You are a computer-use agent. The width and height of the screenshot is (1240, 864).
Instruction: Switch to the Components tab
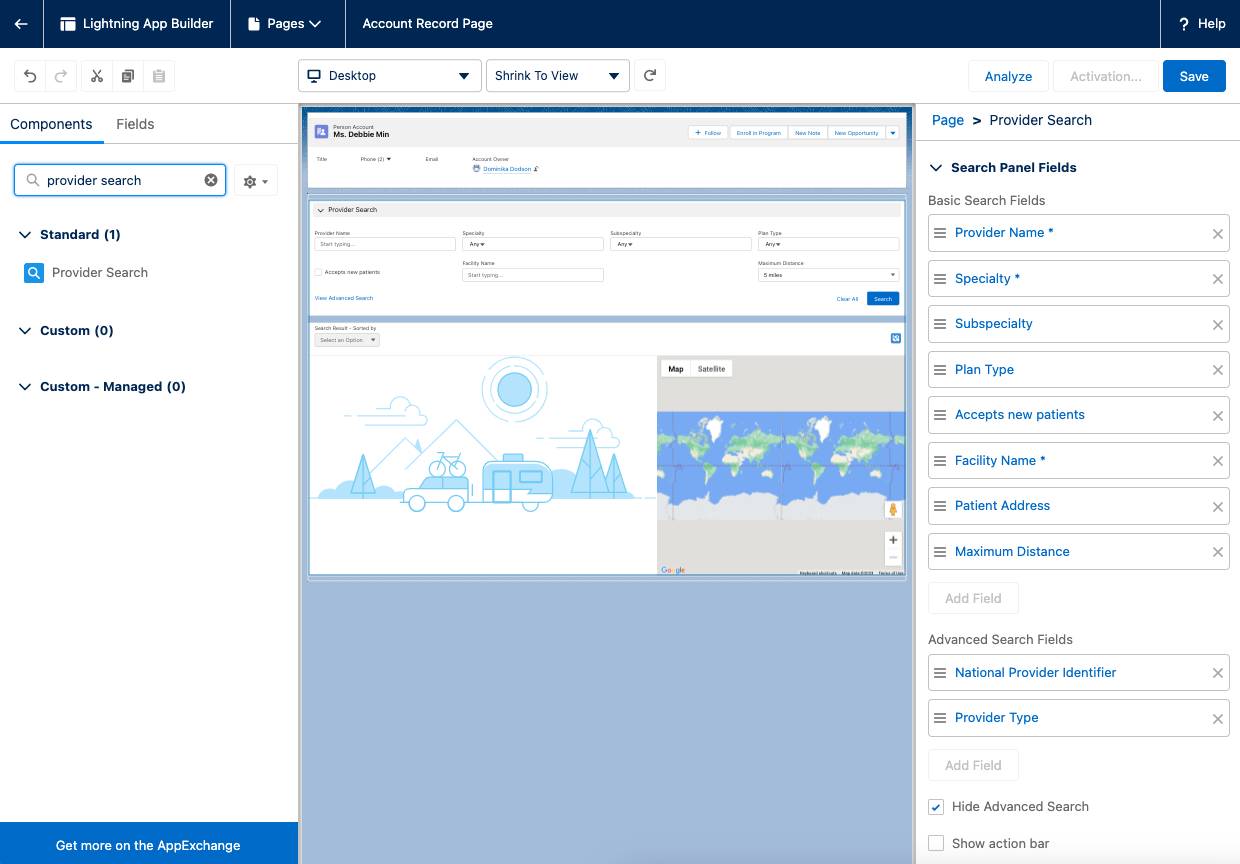[x=51, y=124]
